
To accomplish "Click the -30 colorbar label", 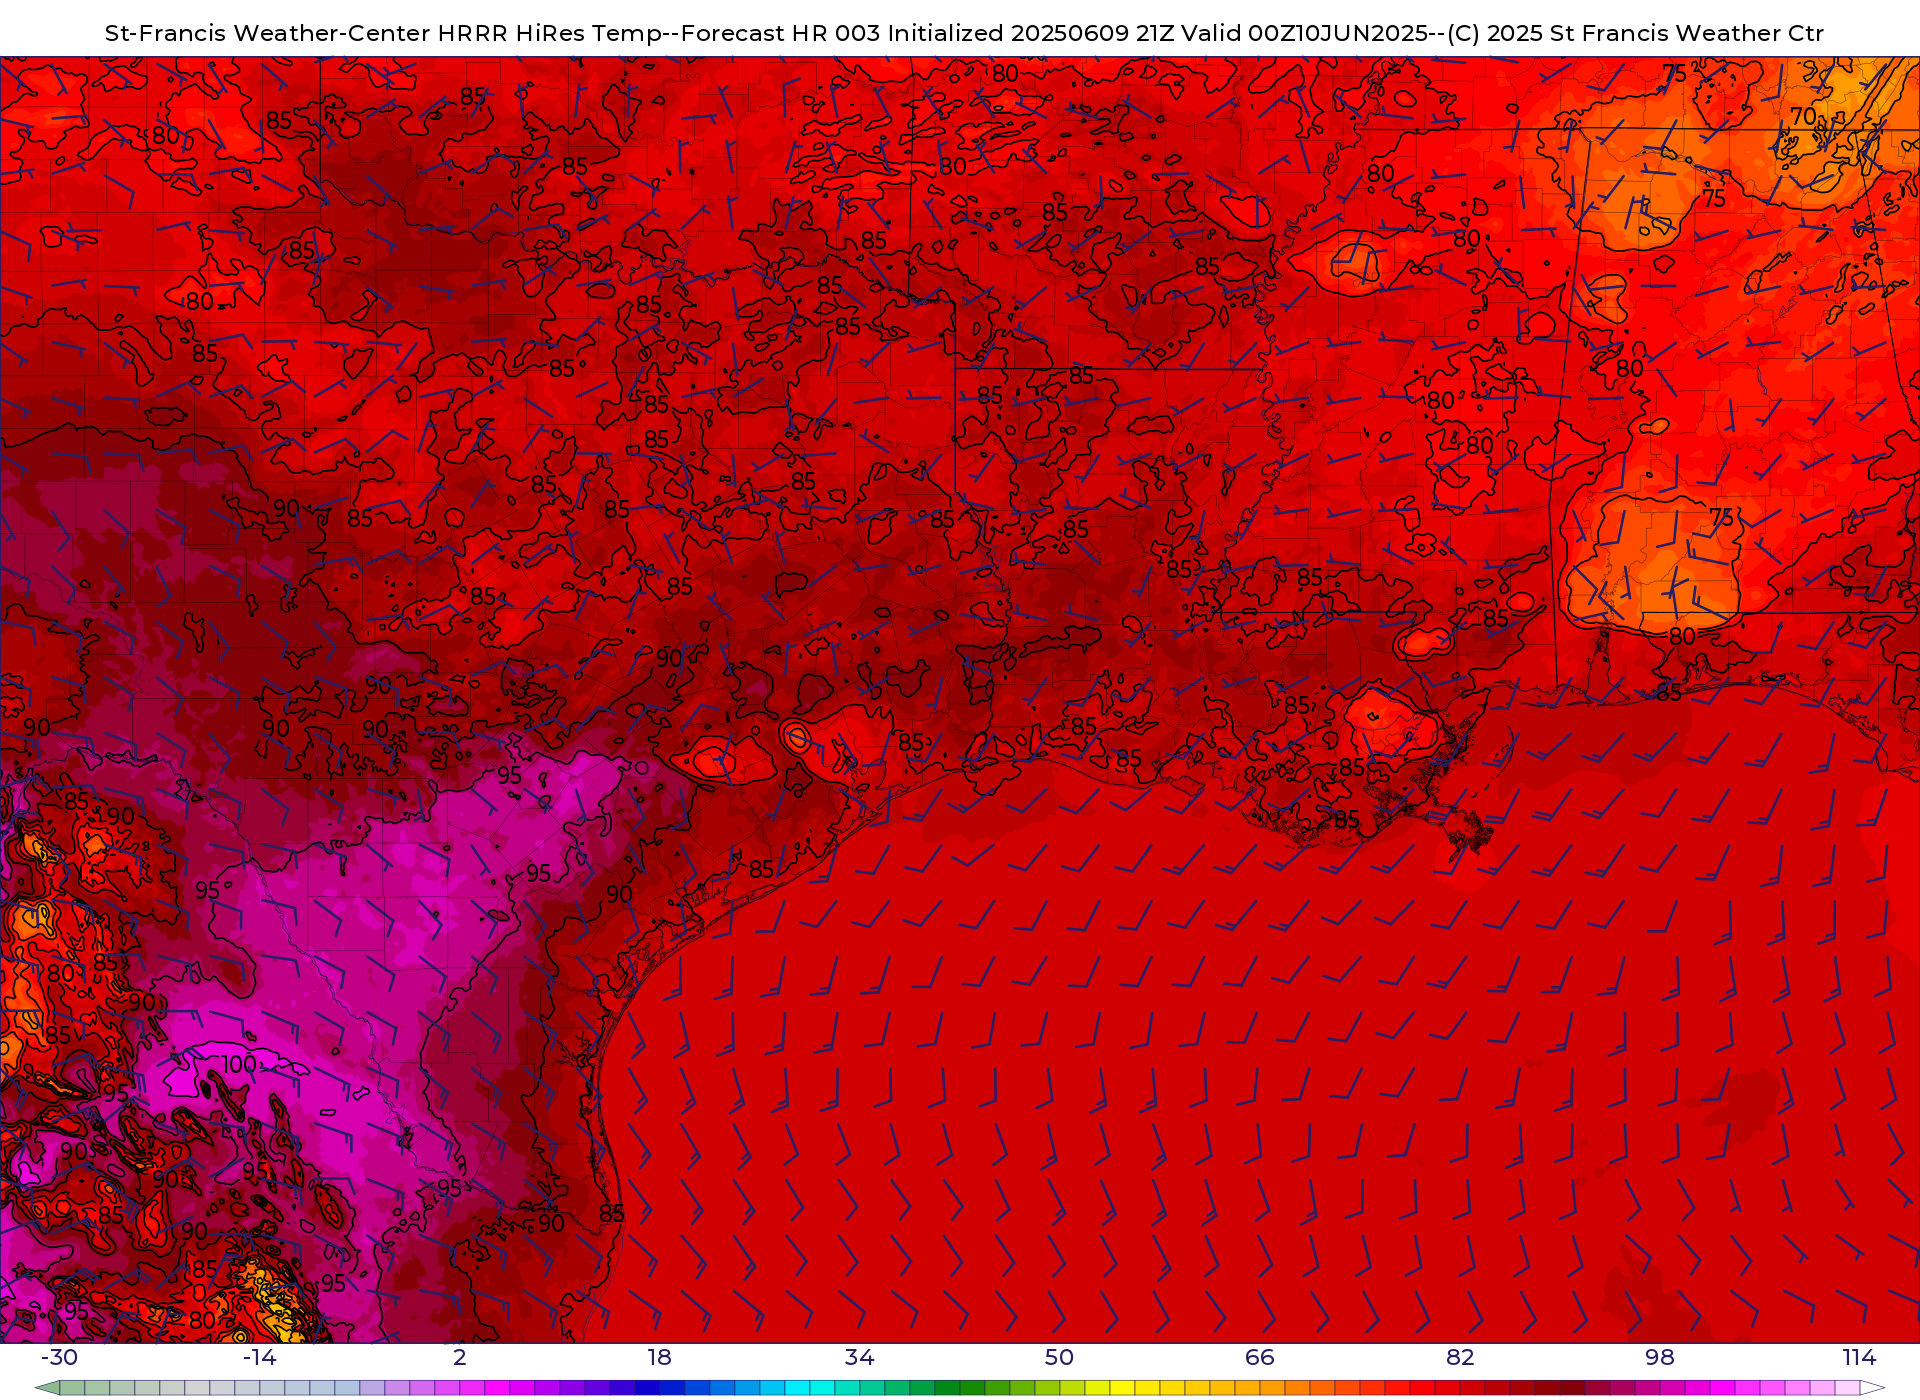I will (59, 1357).
